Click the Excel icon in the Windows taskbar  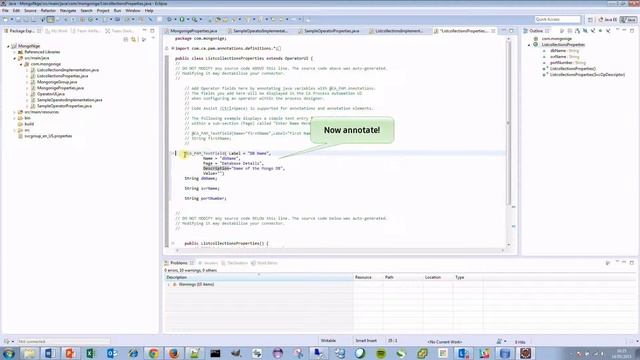click(91, 353)
